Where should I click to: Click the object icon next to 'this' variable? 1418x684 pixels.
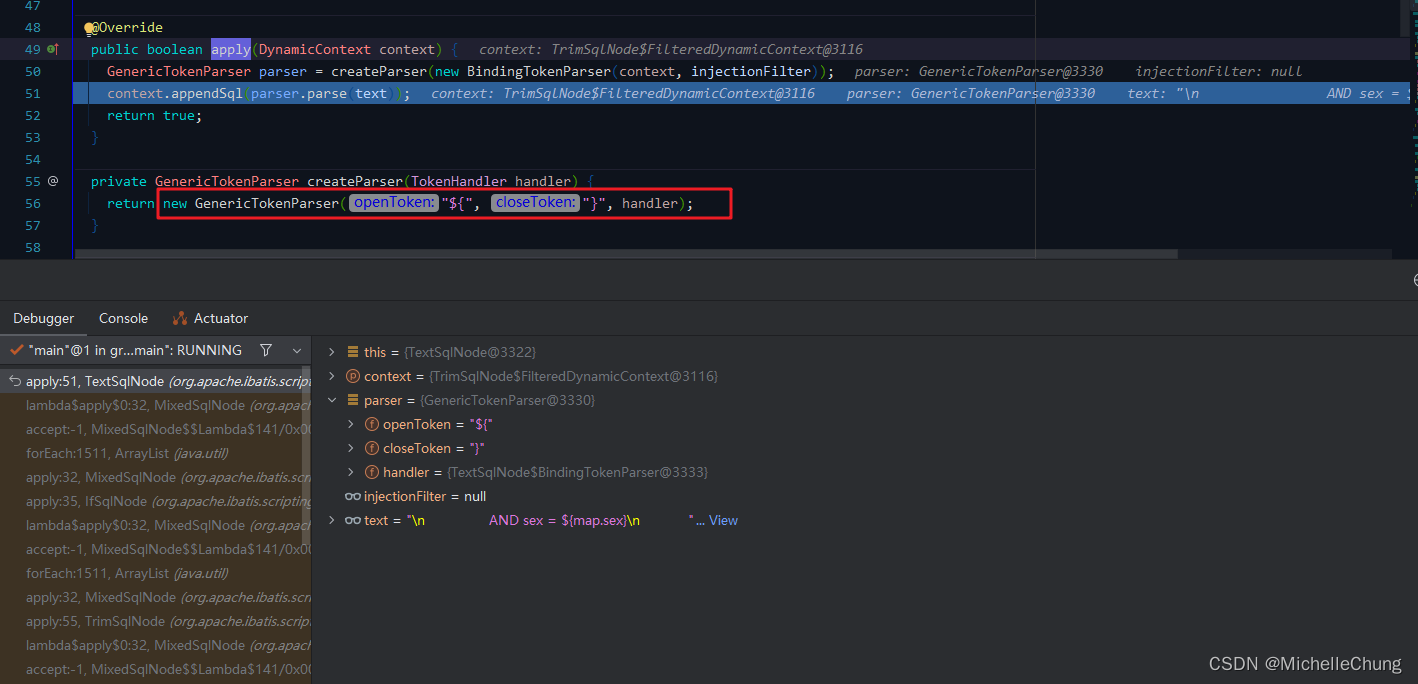[353, 352]
